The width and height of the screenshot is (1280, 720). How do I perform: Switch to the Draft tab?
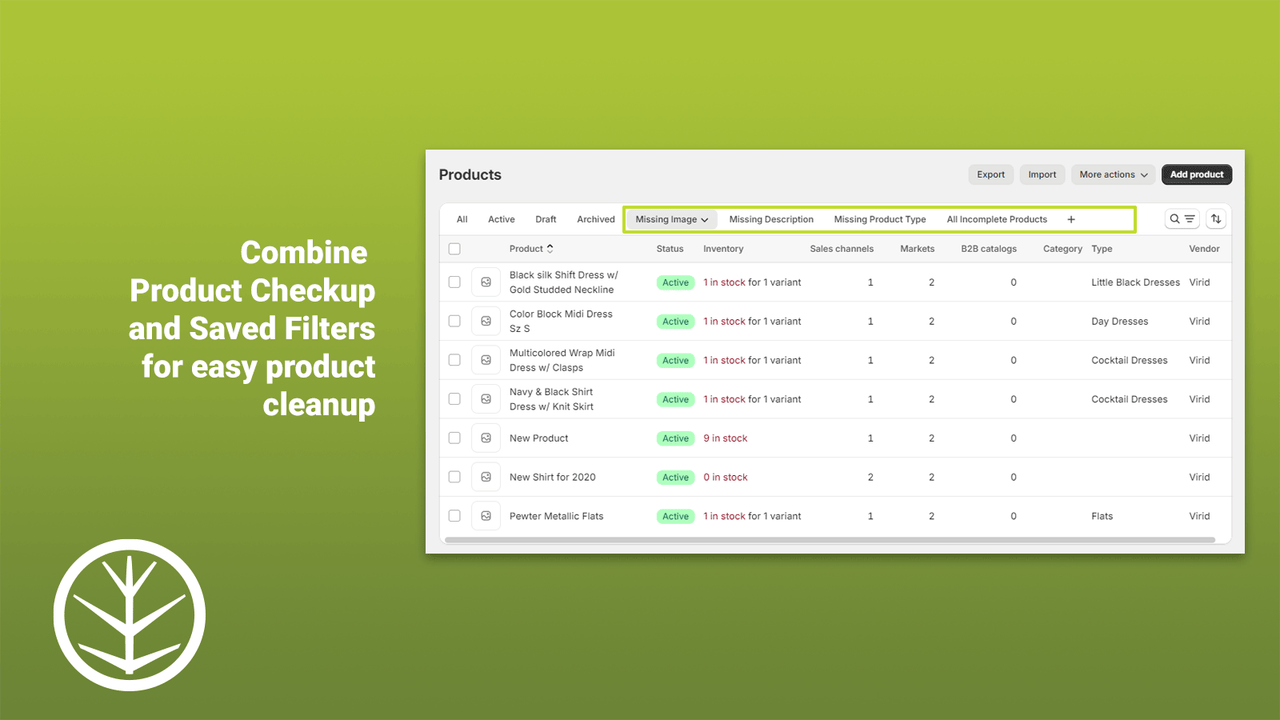pos(545,218)
